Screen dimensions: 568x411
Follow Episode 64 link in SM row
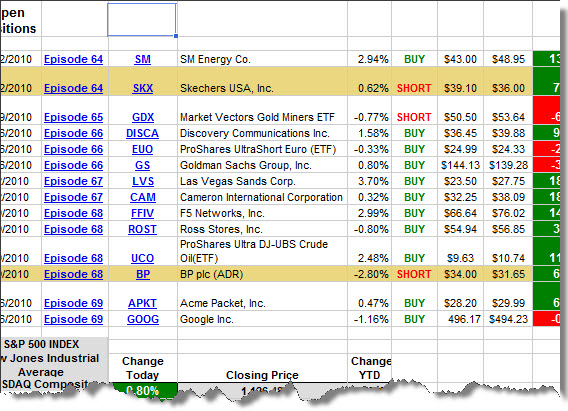click(x=74, y=59)
